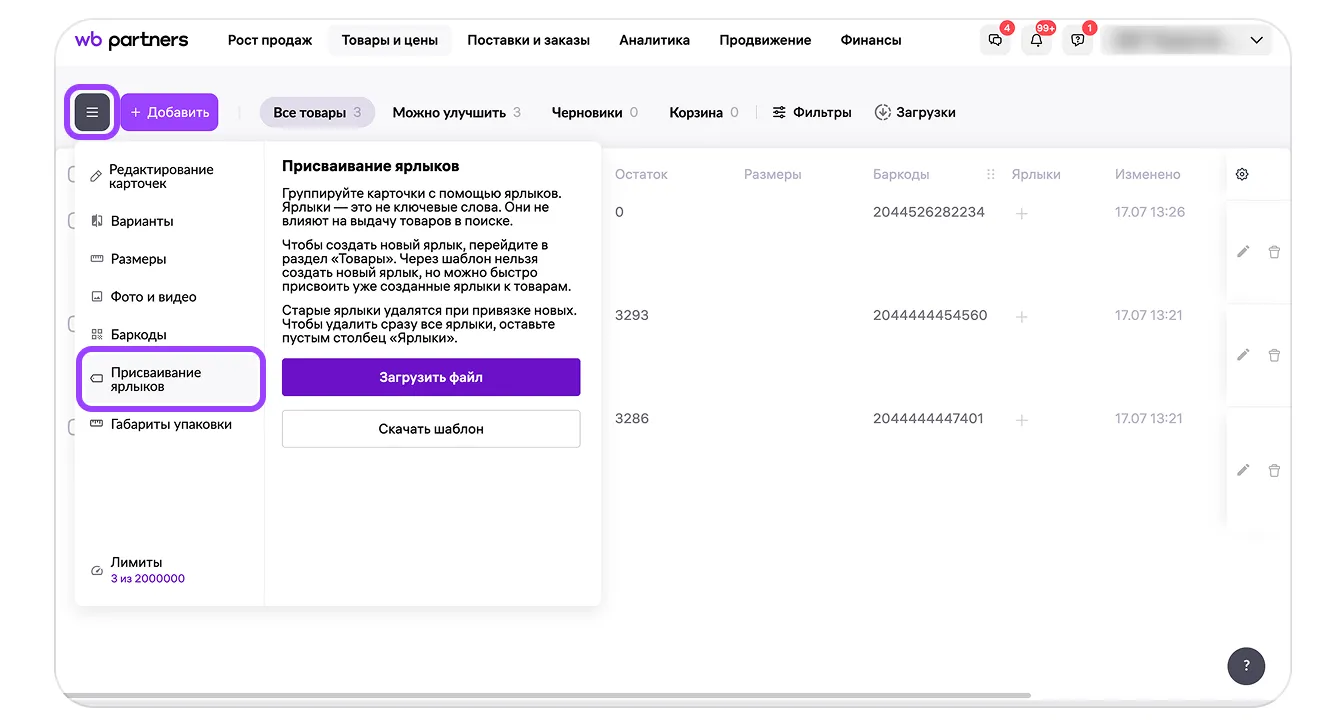The height and width of the screenshot is (728, 1344).
Task: Click the drag handle beside Ярлыки column
Action: (991, 174)
